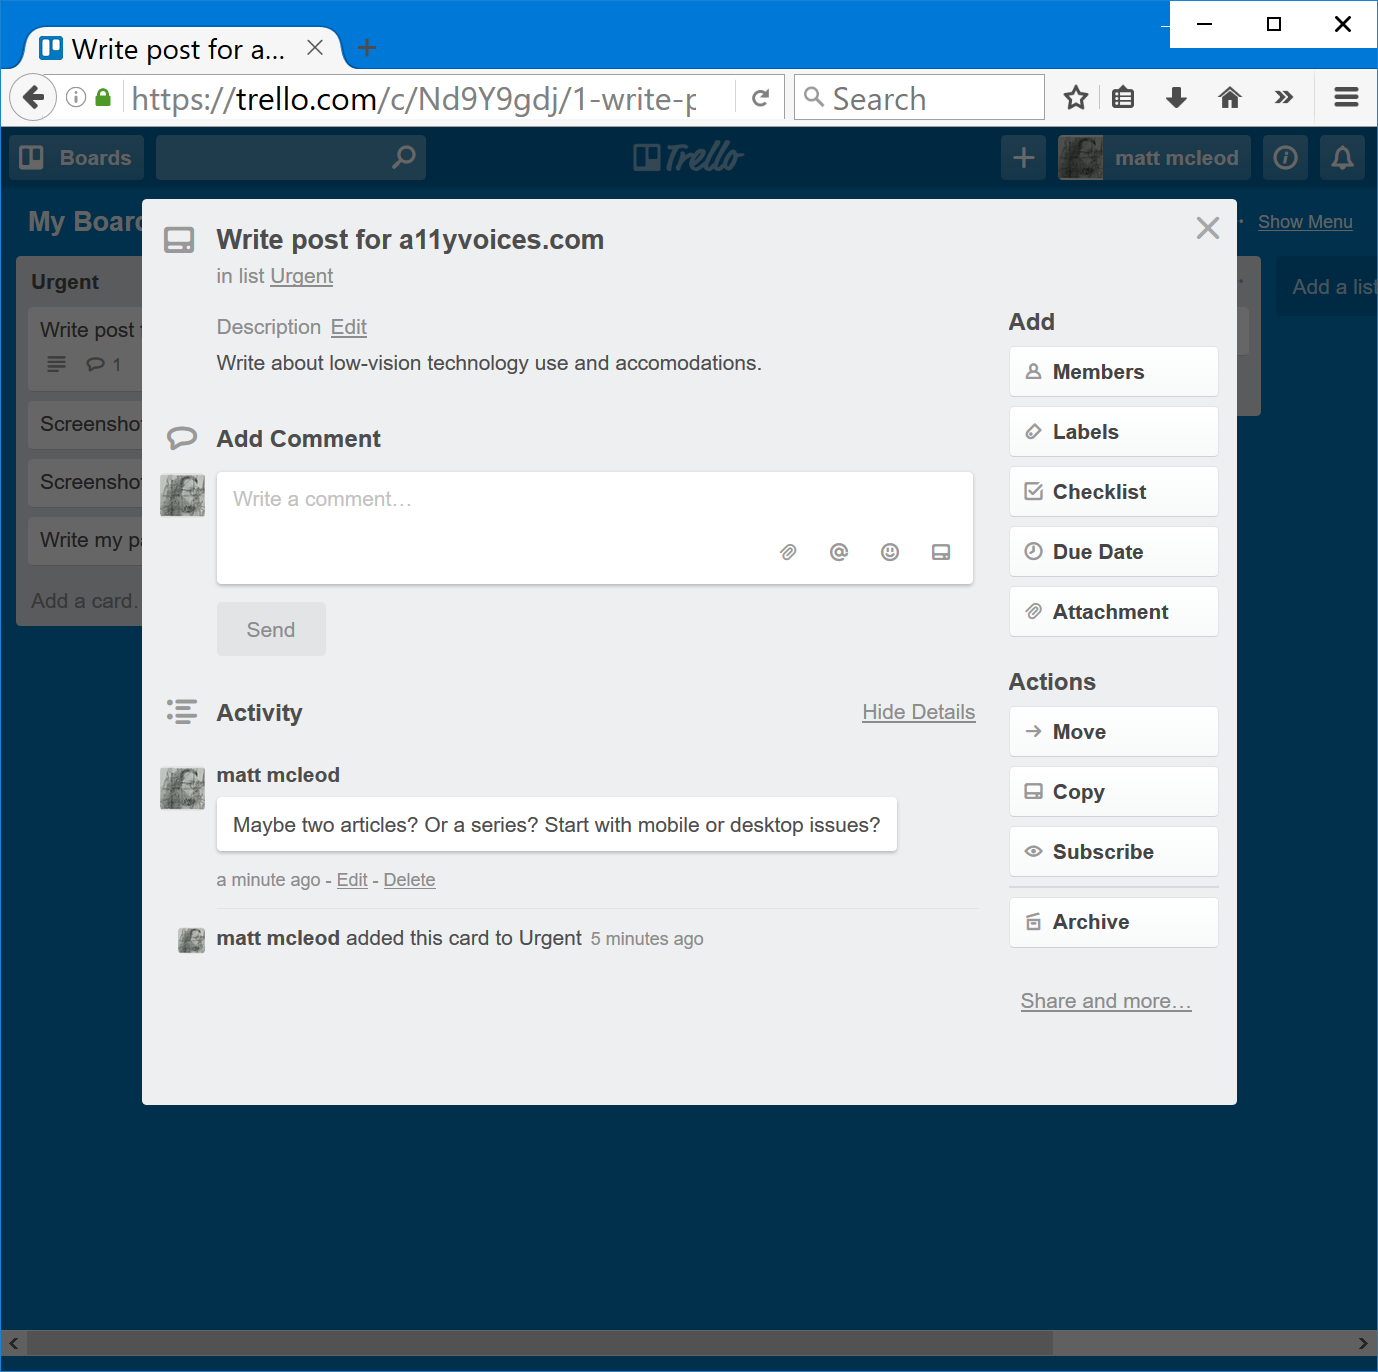This screenshot has height=1372, width=1378.
Task: Click the Send comment button
Action: click(x=271, y=629)
